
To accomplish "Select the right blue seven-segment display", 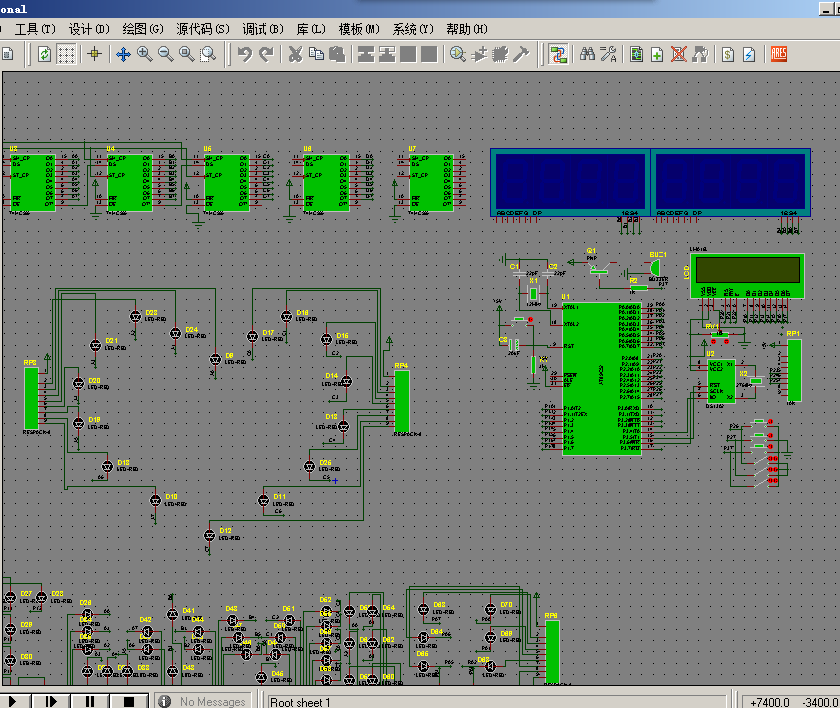I will (x=731, y=182).
